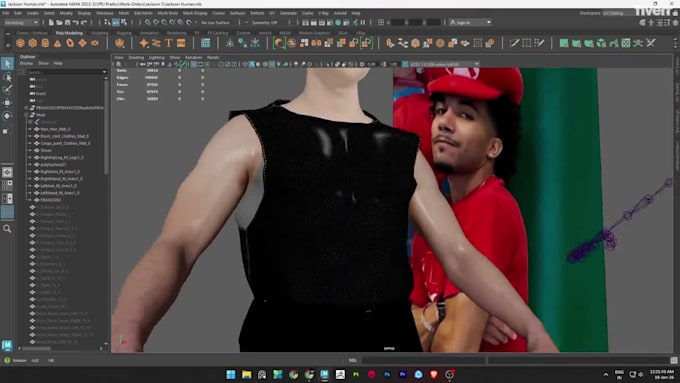Click the Save Scene icon

[x=67, y=22]
